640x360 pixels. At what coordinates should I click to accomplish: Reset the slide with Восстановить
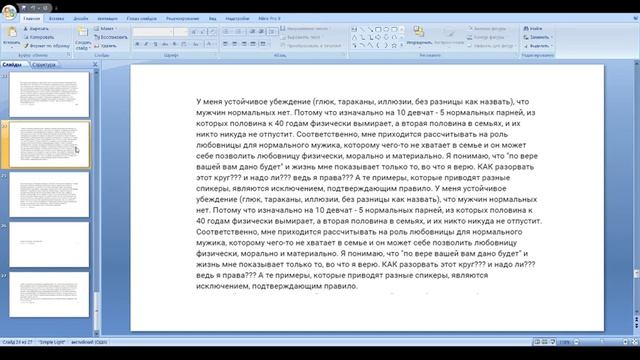click(111, 37)
